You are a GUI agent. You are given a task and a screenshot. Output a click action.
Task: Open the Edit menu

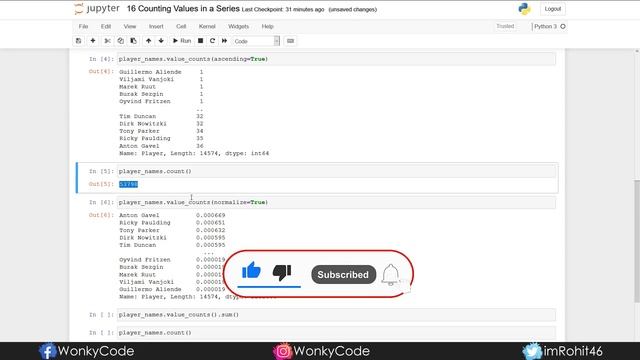(106, 26)
